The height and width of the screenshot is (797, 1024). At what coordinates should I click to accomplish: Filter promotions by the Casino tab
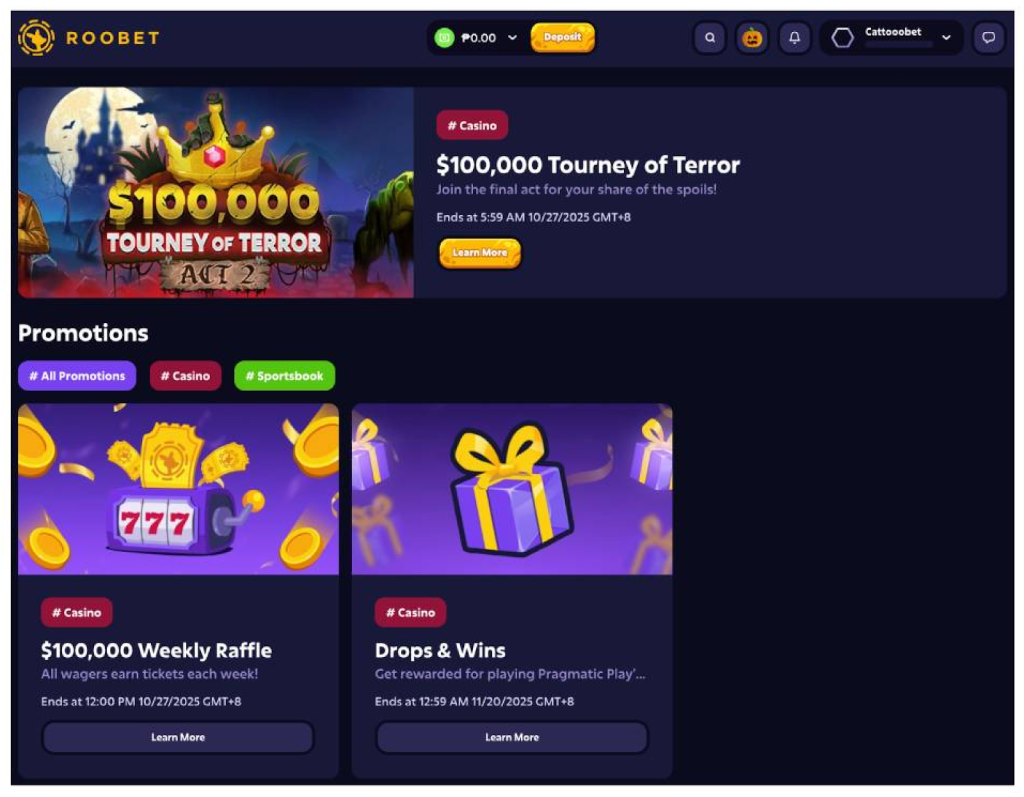[x=185, y=376]
